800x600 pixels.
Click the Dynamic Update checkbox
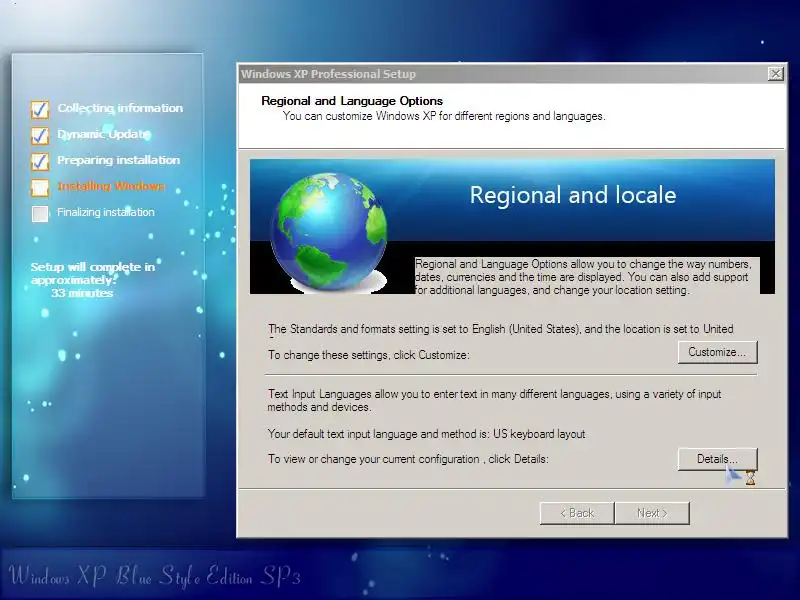(40, 135)
